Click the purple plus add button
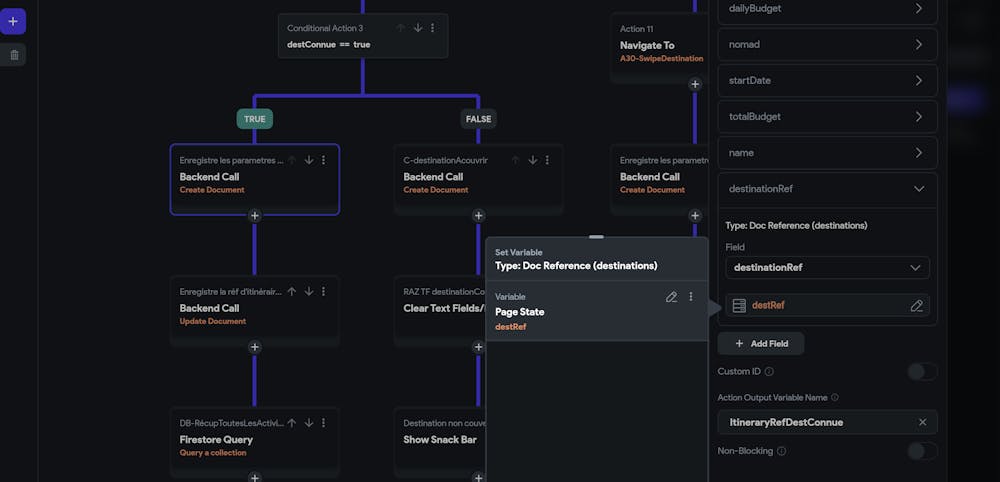 pyautogui.click(x=13, y=22)
